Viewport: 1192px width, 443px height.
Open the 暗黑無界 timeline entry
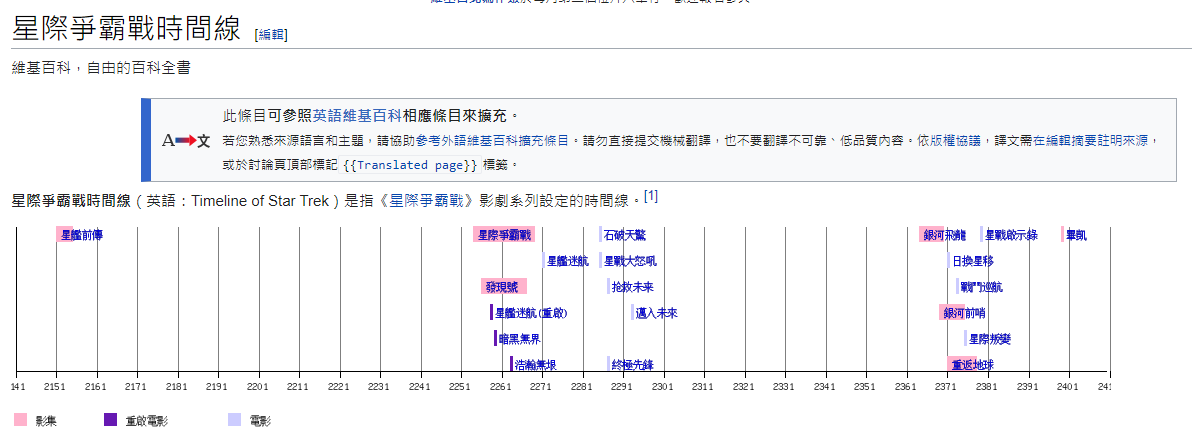(518, 338)
